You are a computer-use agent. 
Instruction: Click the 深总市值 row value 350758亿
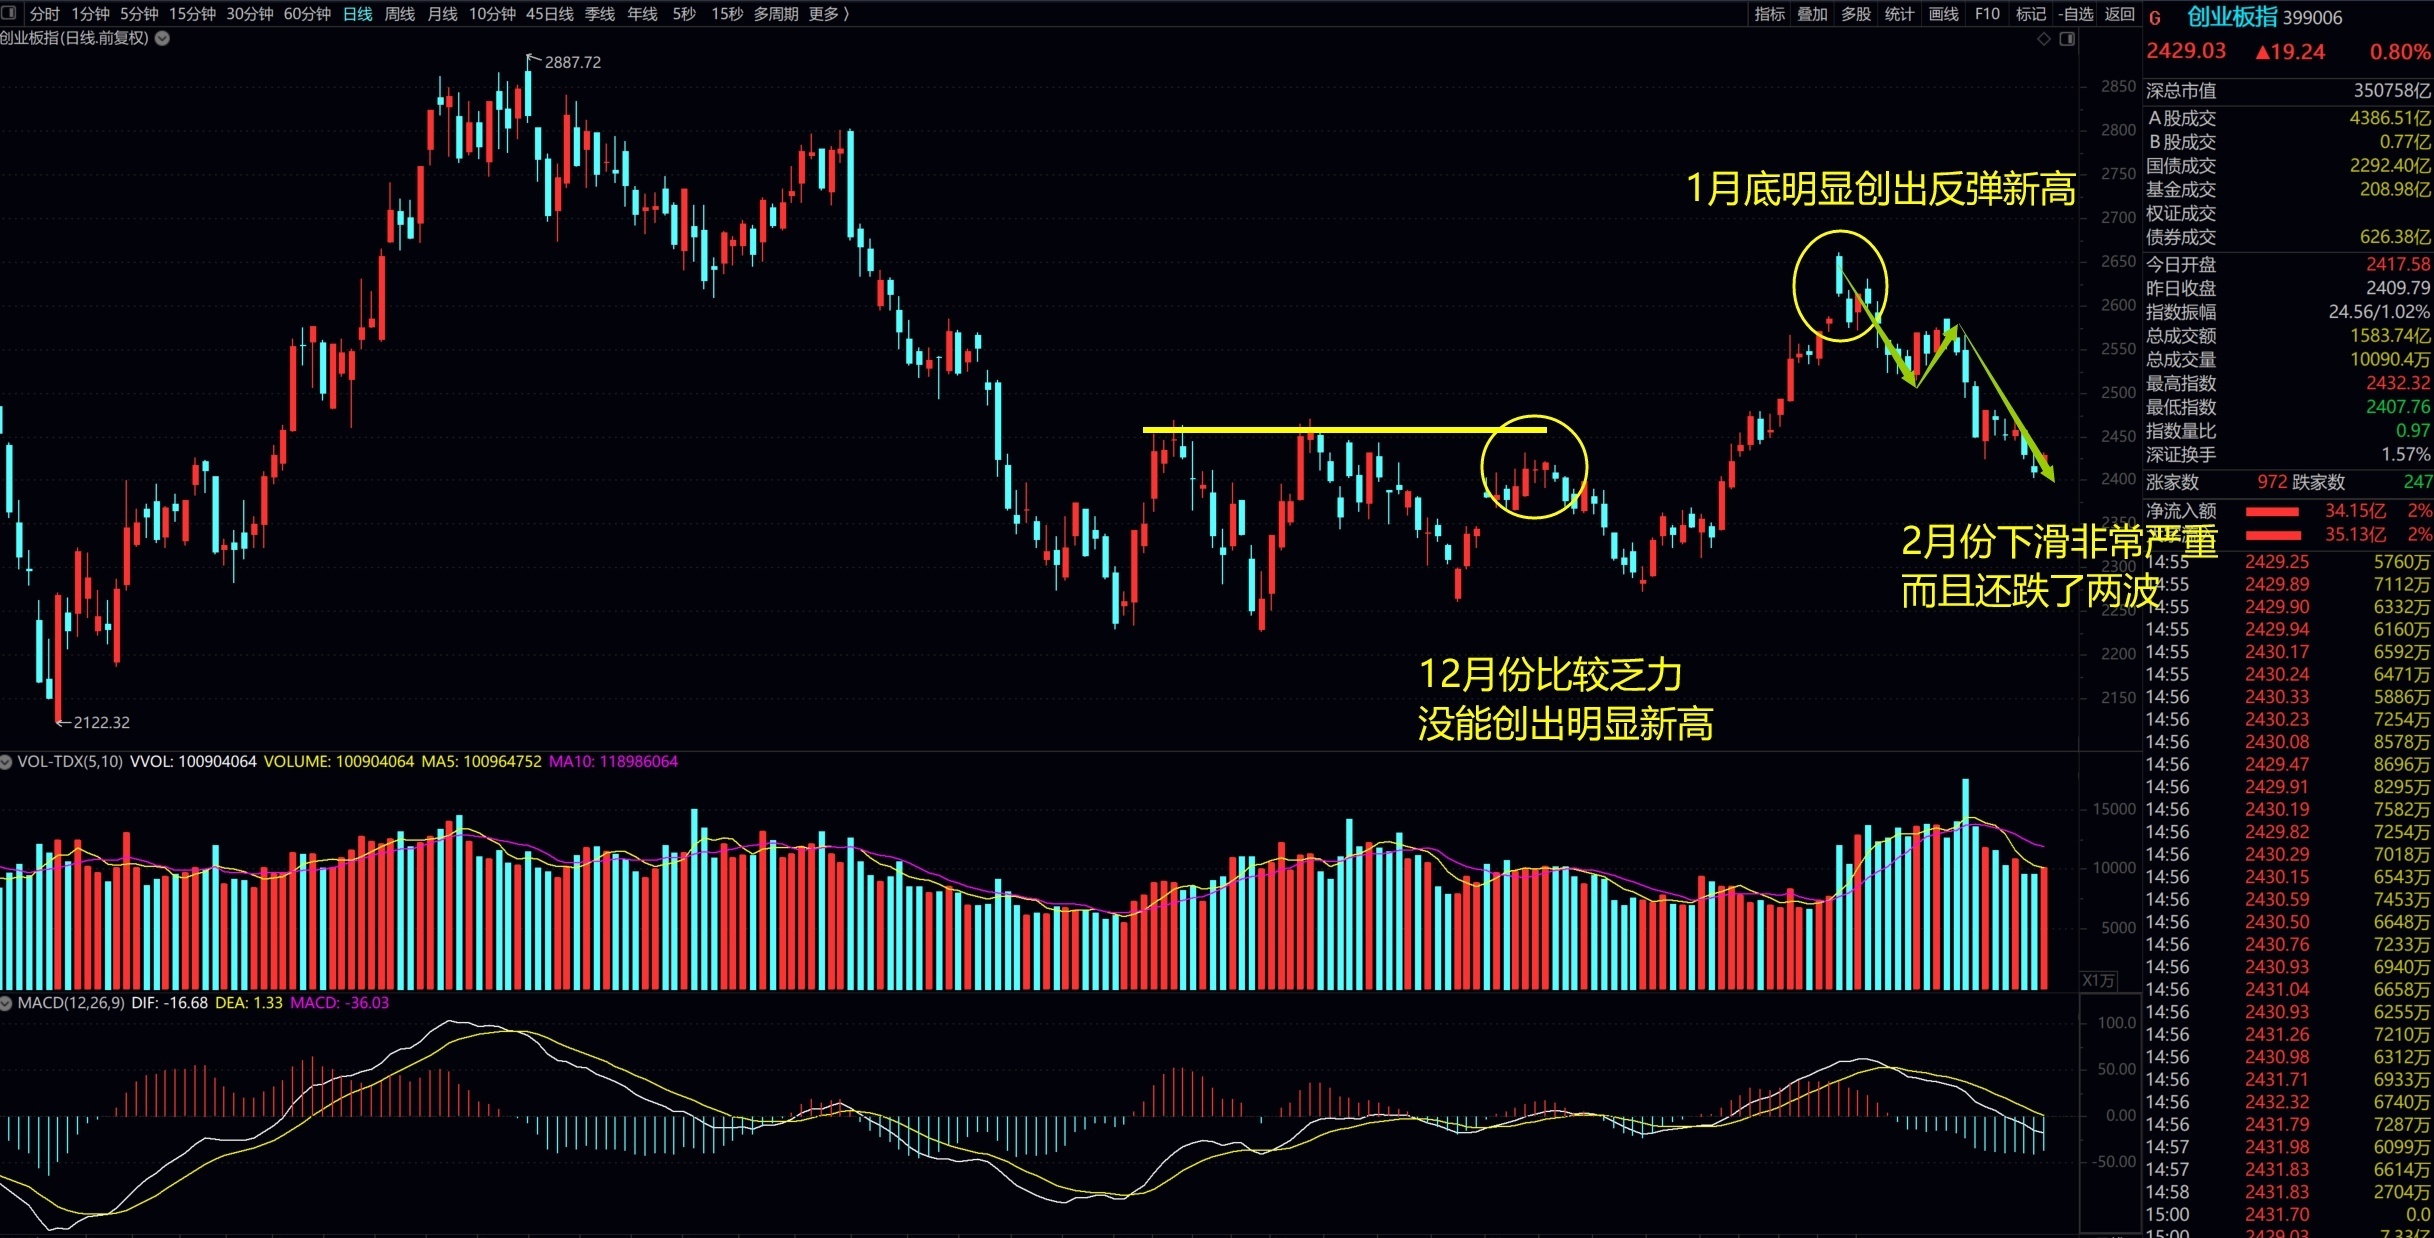pos(2392,90)
